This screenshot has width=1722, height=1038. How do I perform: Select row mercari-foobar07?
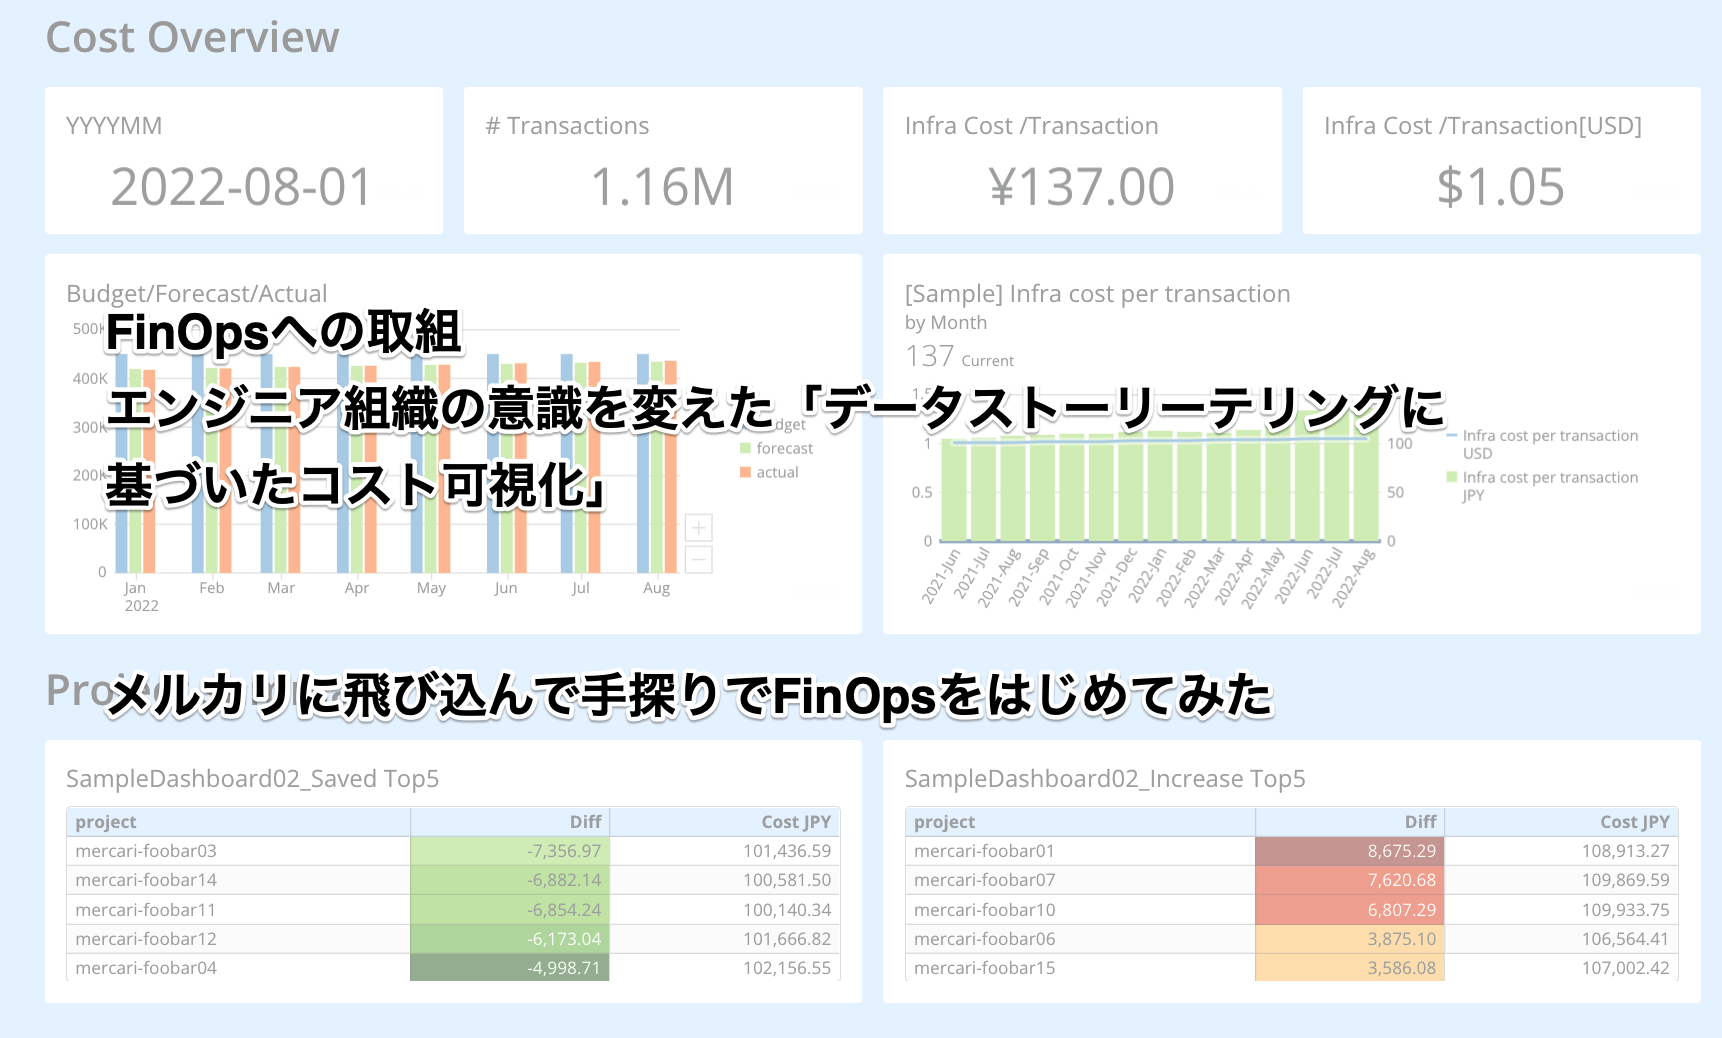pos(1292,880)
